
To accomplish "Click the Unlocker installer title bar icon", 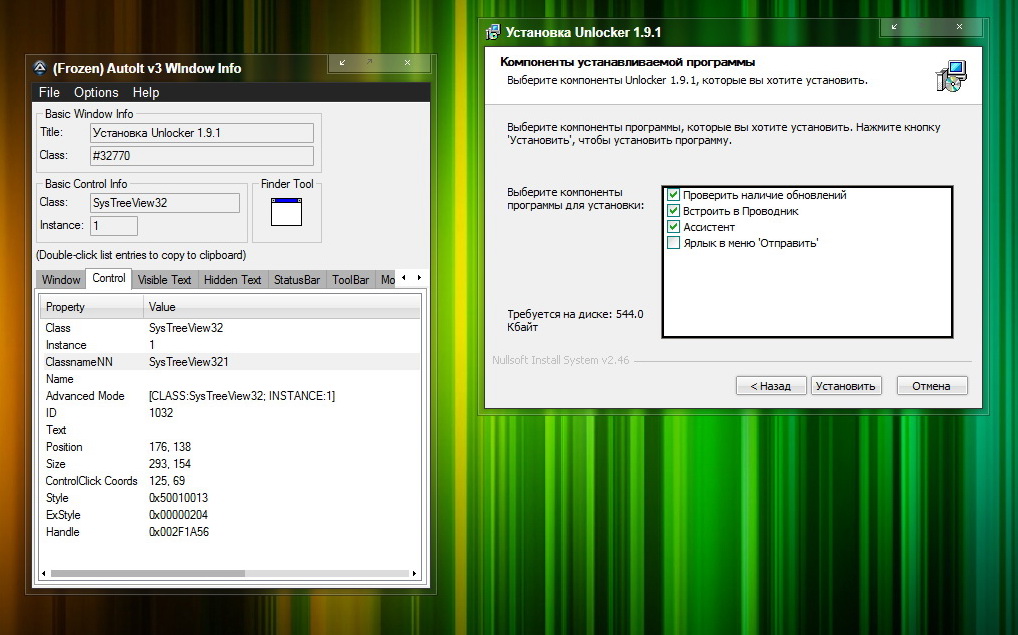I will [x=493, y=32].
